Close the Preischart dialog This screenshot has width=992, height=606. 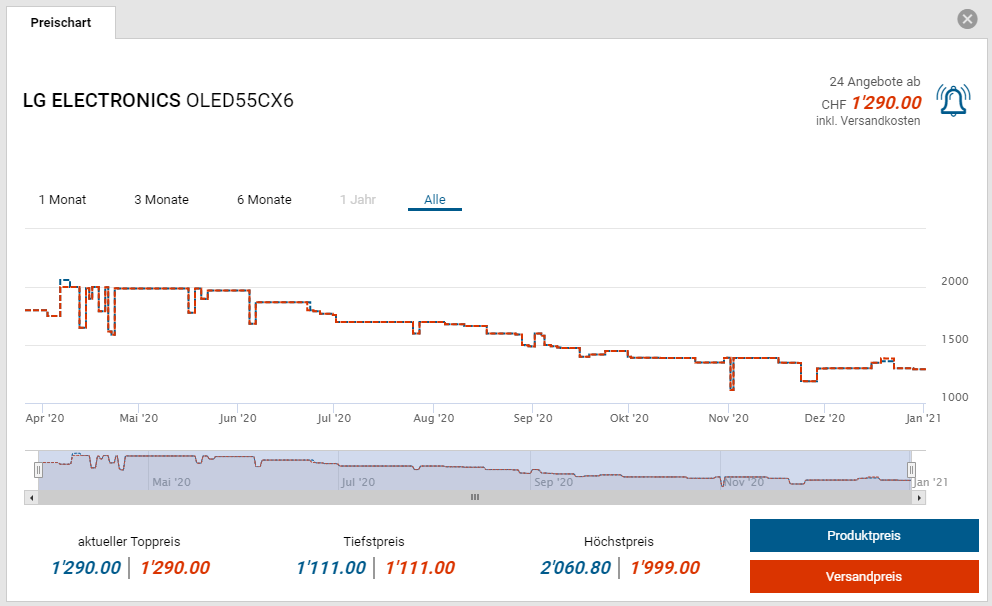coord(966,19)
